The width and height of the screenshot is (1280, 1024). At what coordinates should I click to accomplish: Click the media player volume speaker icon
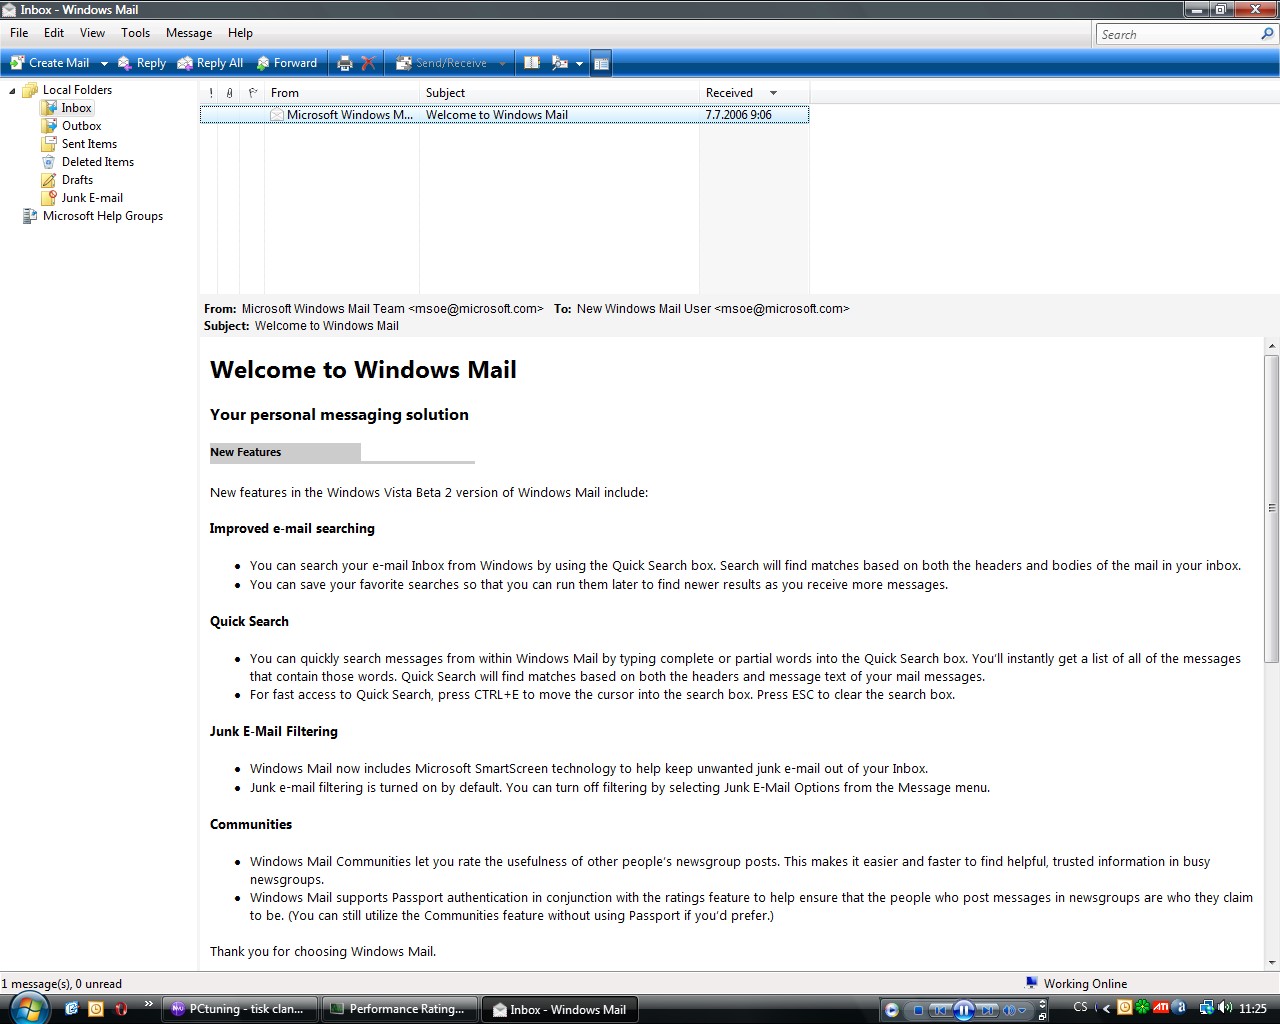[1010, 1010]
